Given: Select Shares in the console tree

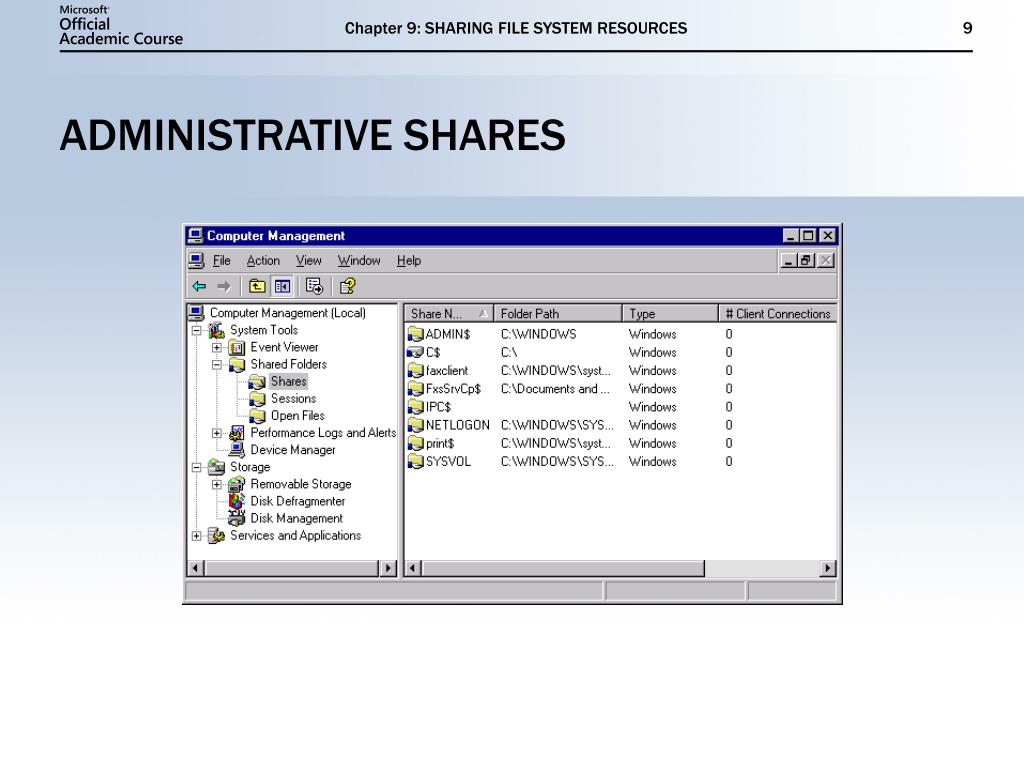Looking at the screenshot, I should 289,381.
